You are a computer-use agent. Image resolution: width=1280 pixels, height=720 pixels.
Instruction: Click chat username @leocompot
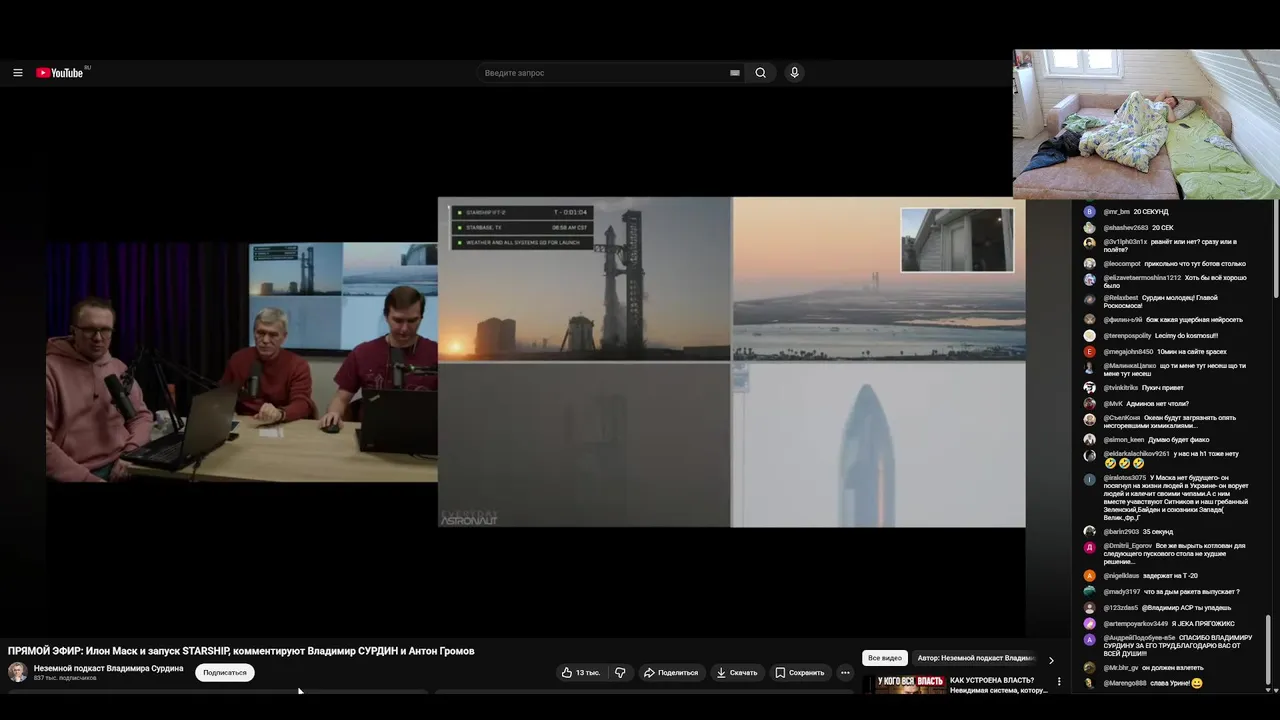coord(1122,264)
